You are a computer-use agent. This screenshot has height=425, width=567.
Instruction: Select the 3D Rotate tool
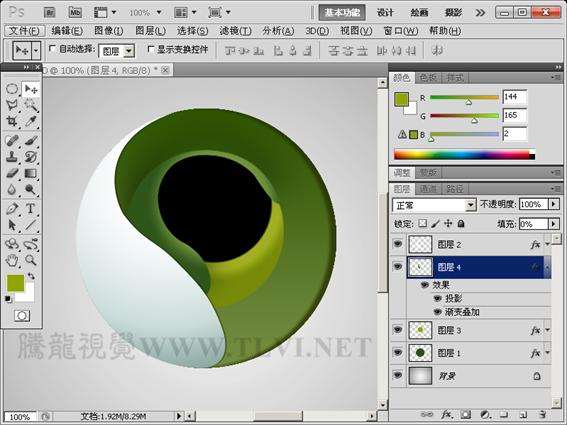(x=12, y=244)
